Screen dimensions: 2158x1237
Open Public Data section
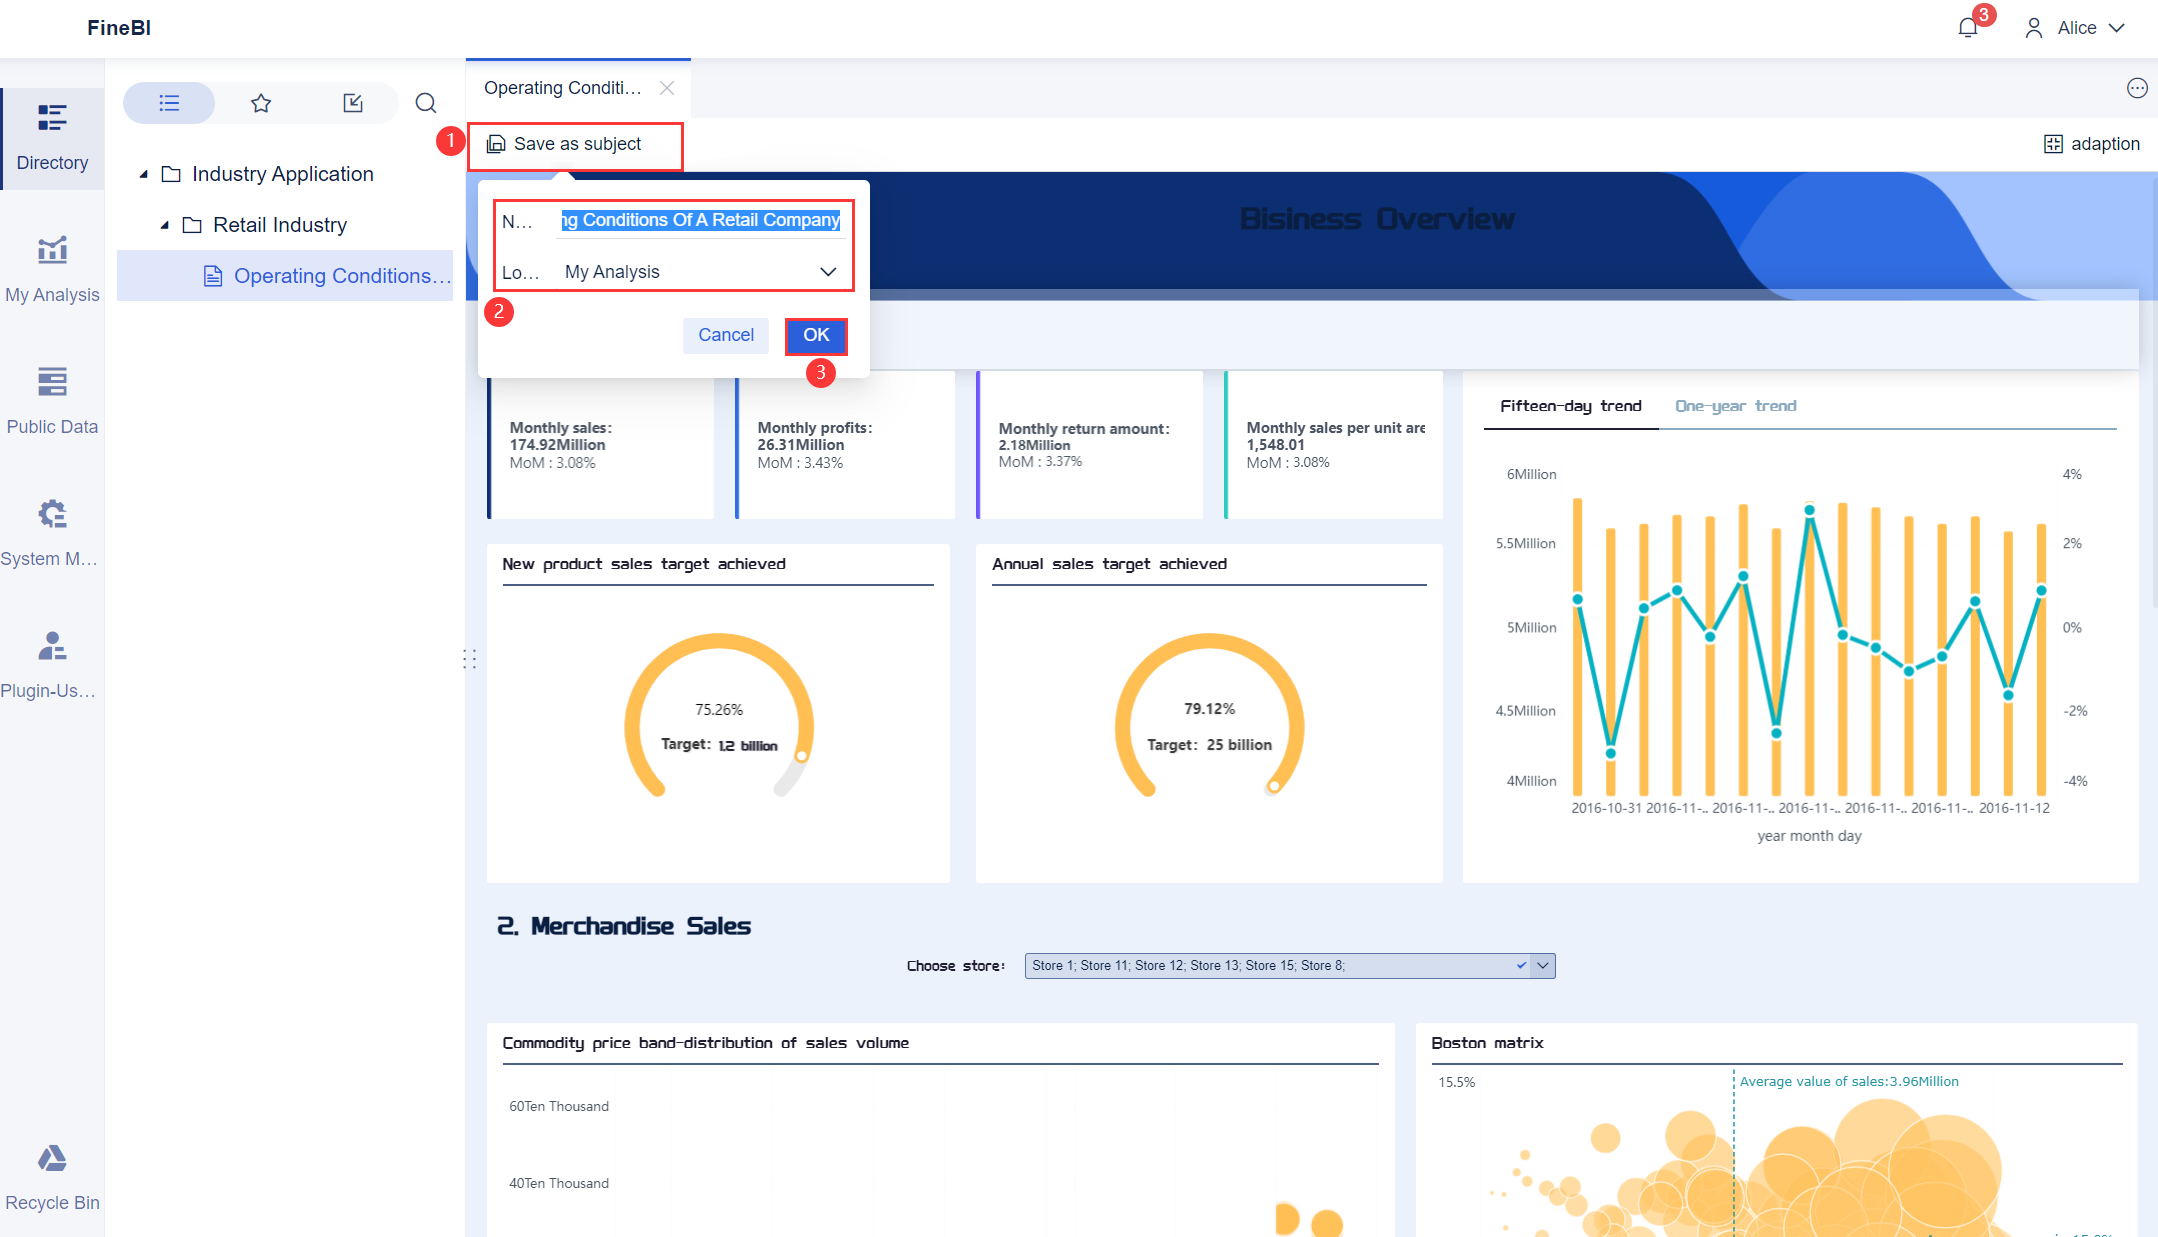52,402
